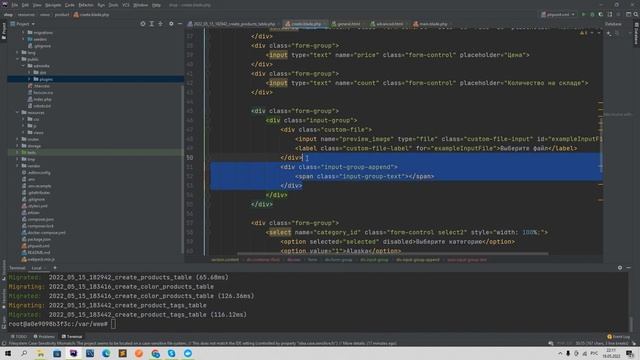Open PhpStorm icon in the taskbar
Screen dimensions: 640x360
[73, 353]
